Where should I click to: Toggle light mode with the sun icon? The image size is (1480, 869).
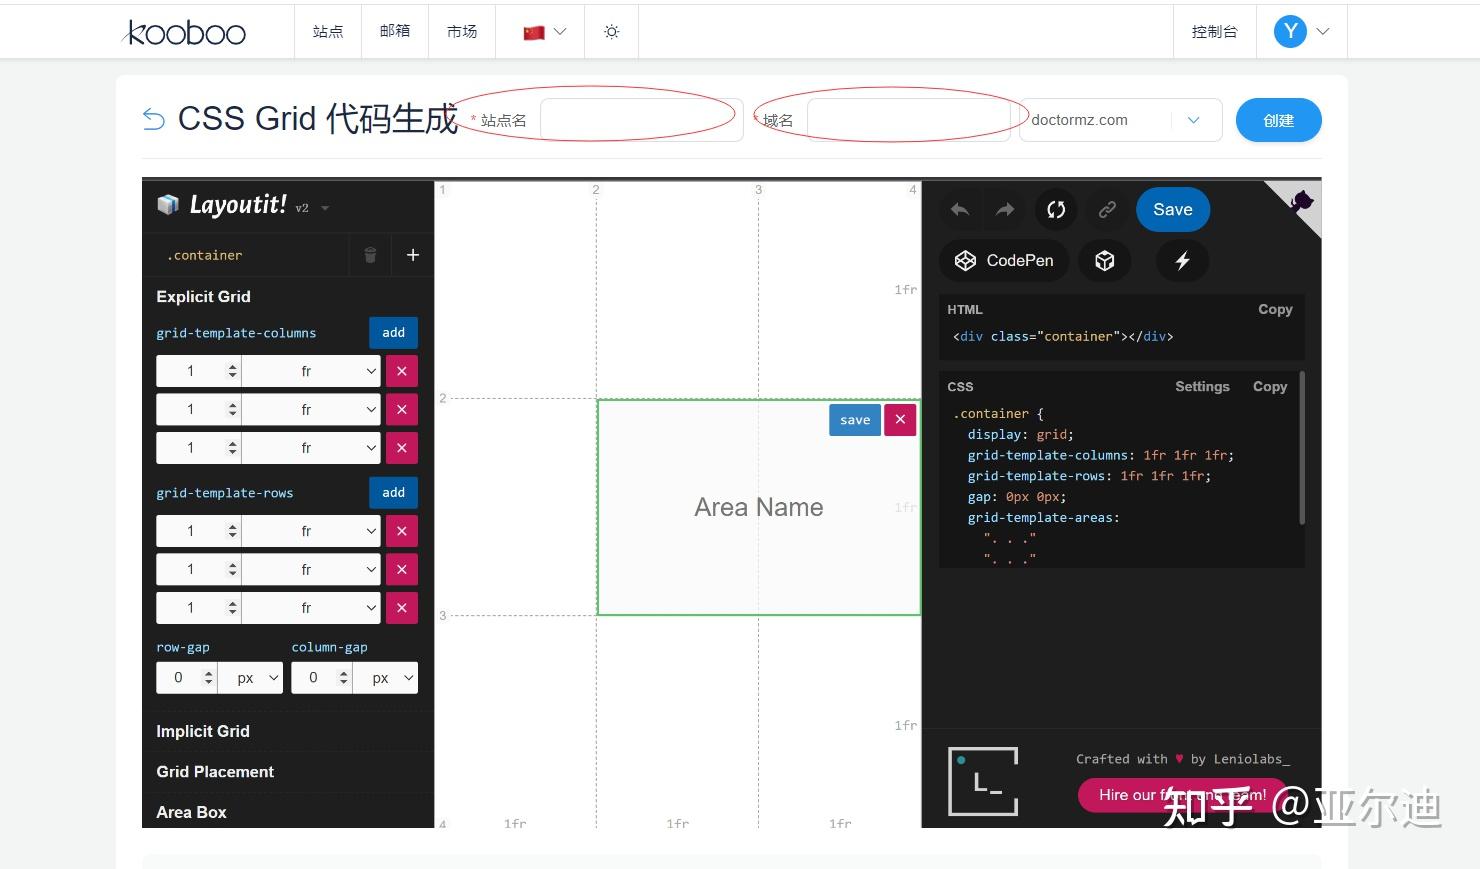[x=612, y=32]
